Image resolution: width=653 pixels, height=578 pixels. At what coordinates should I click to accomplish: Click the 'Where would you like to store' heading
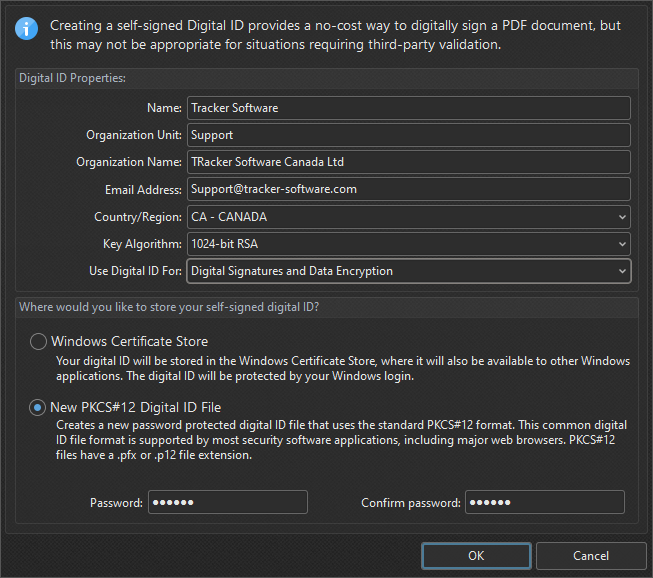click(169, 307)
